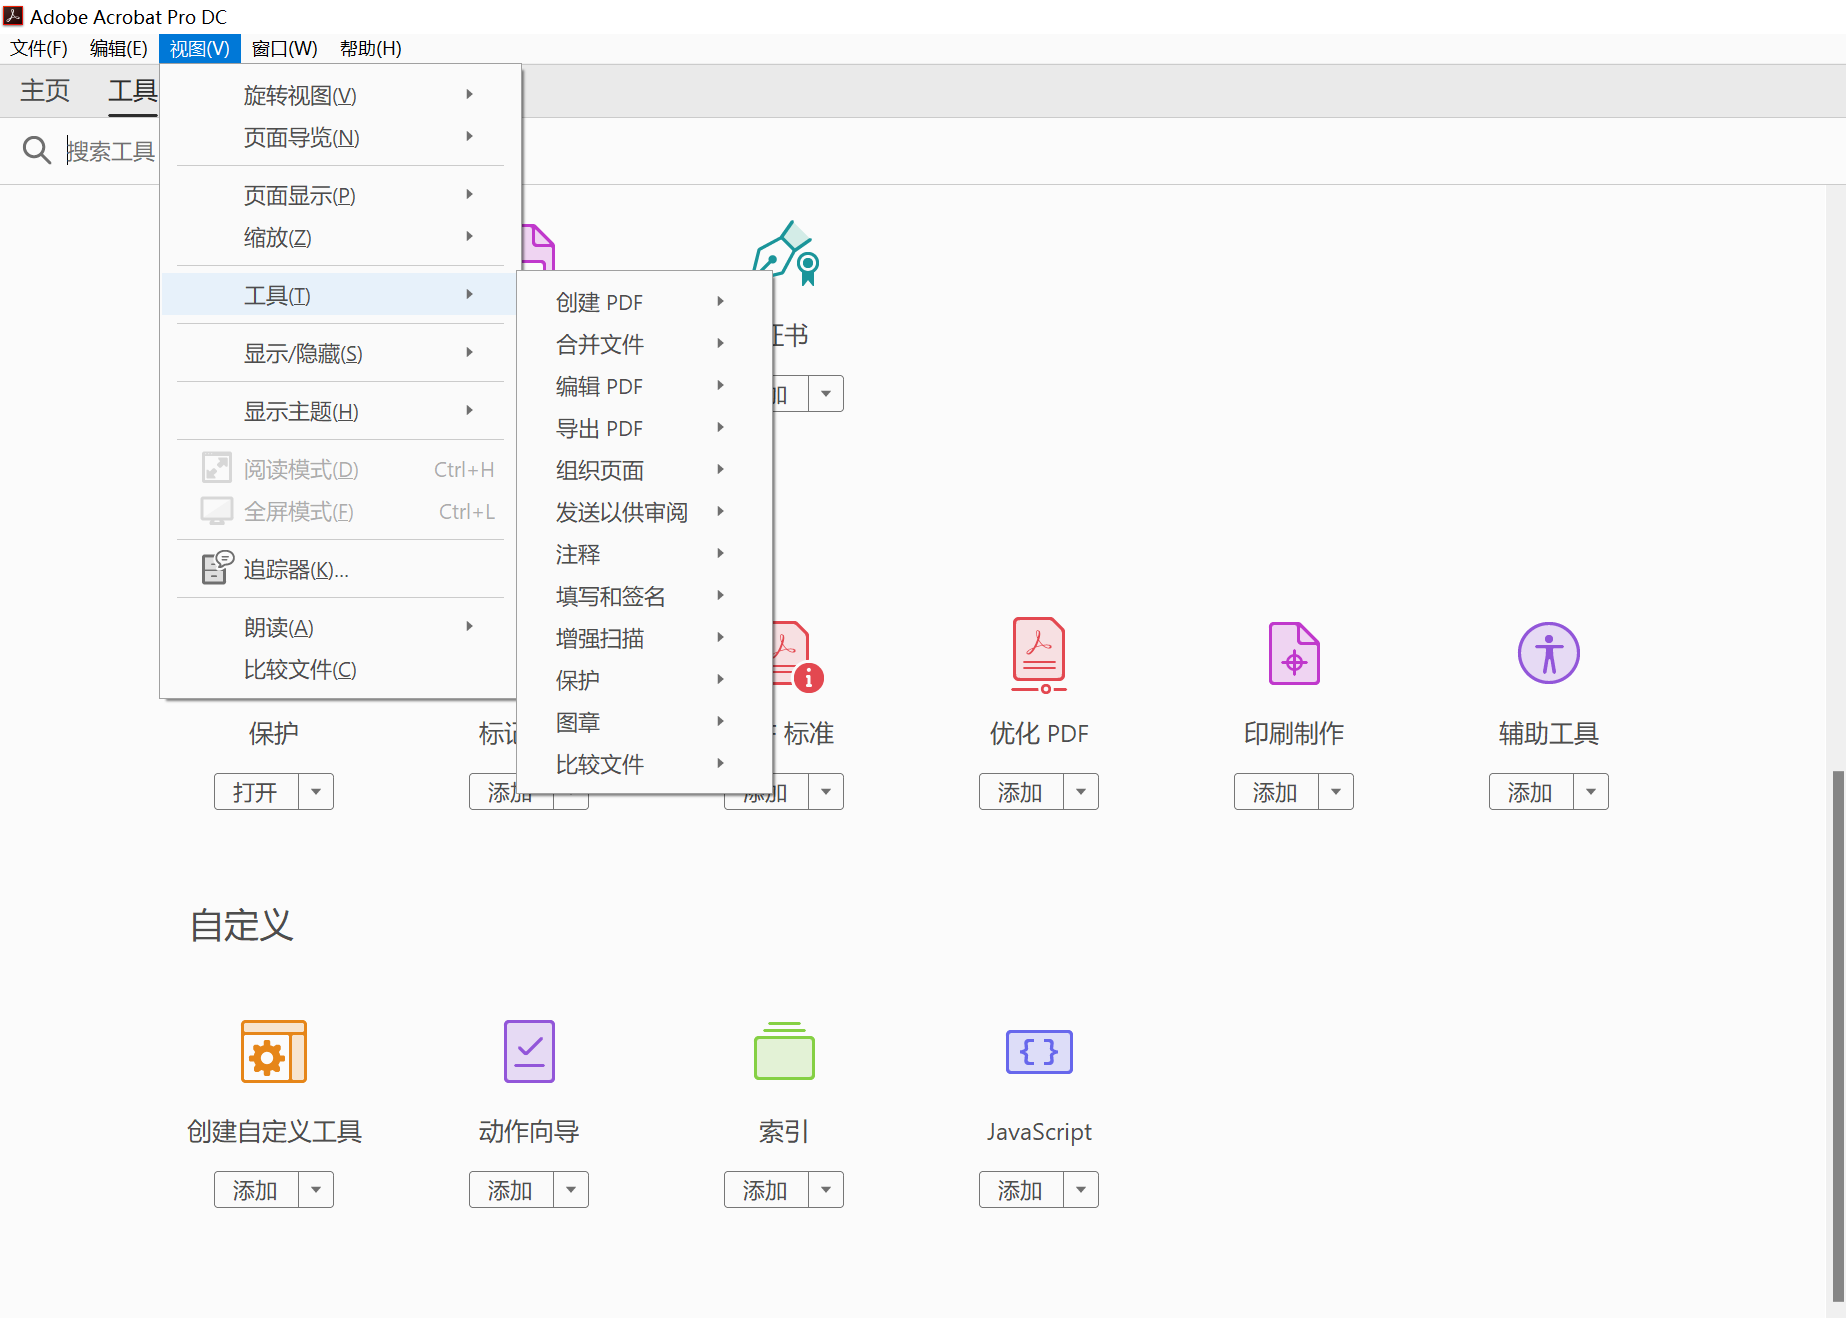Image resolution: width=1846 pixels, height=1318 pixels.
Task: Open Help (帮助) menu
Action: coord(370,48)
